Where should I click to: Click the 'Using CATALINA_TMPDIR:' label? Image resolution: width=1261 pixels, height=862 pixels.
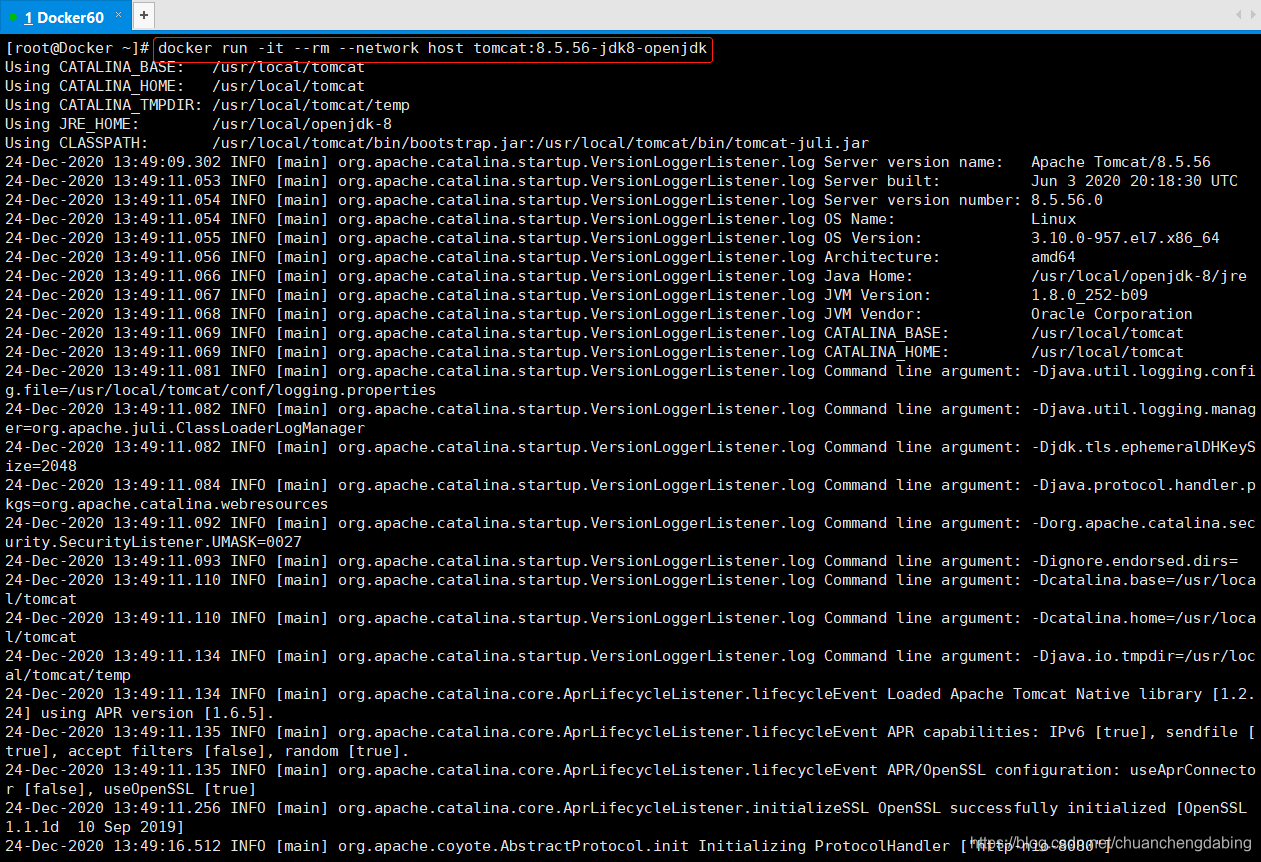coord(104,105)
